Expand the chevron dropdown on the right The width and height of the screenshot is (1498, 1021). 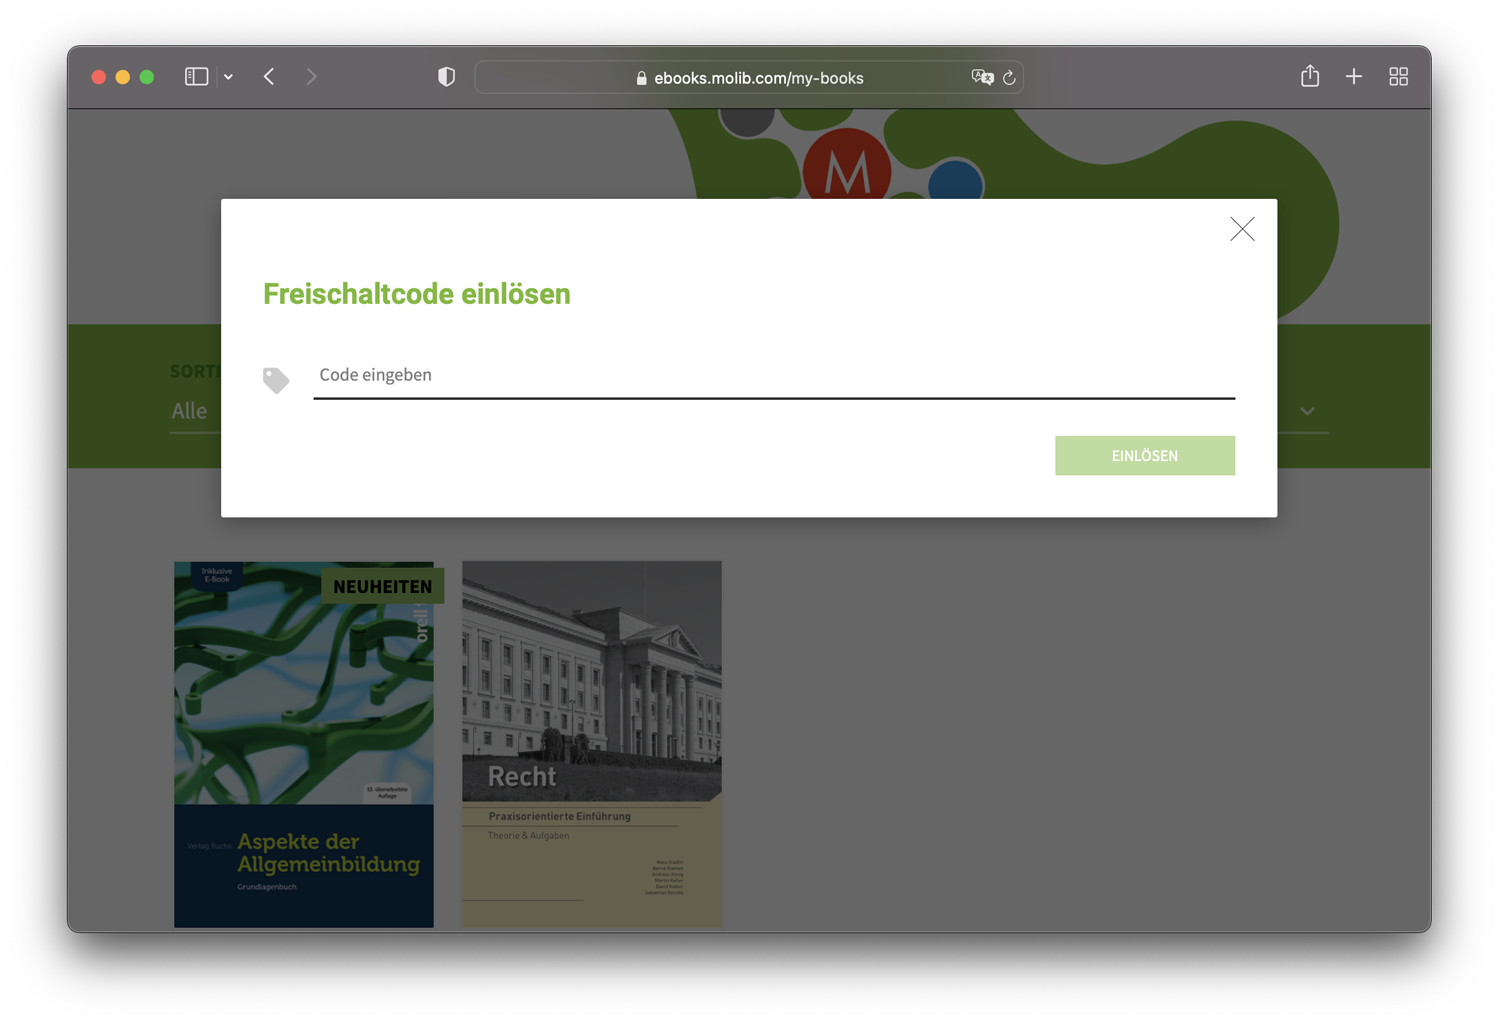(1307, 411)
